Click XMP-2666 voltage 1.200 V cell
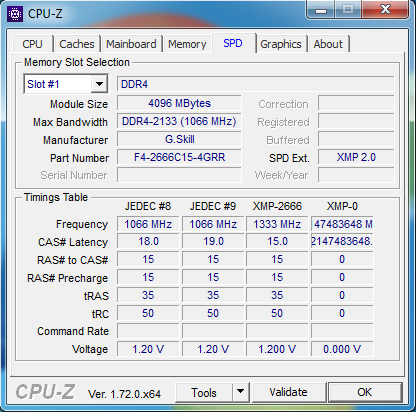The image size is (416, 412). (x=277, y=349)
